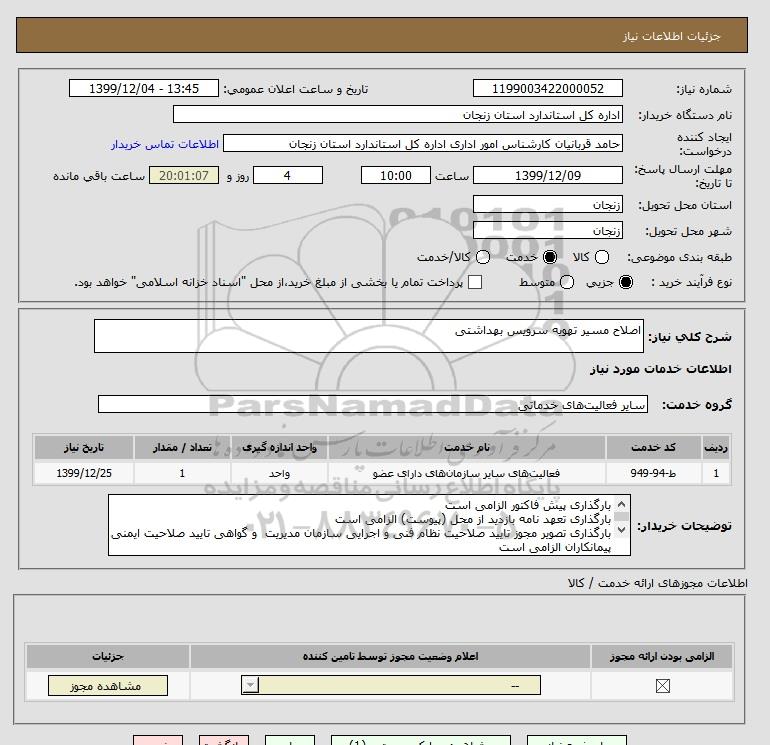
Task: Click the نام خدمت column header
Action: 467,447
